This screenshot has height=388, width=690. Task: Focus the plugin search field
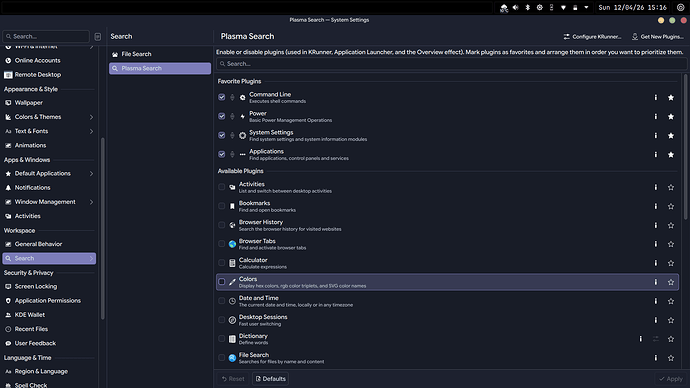click(451, 64)
